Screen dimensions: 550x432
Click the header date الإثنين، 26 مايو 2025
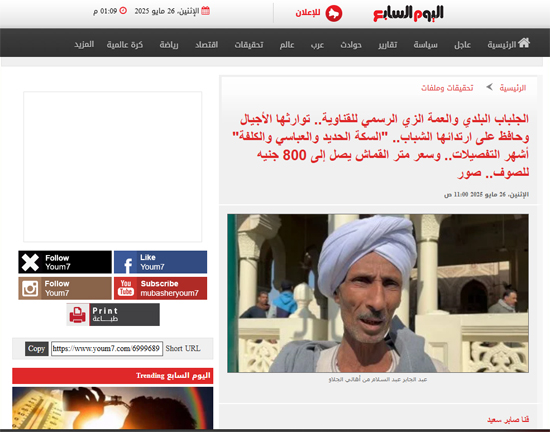[167, 11]
